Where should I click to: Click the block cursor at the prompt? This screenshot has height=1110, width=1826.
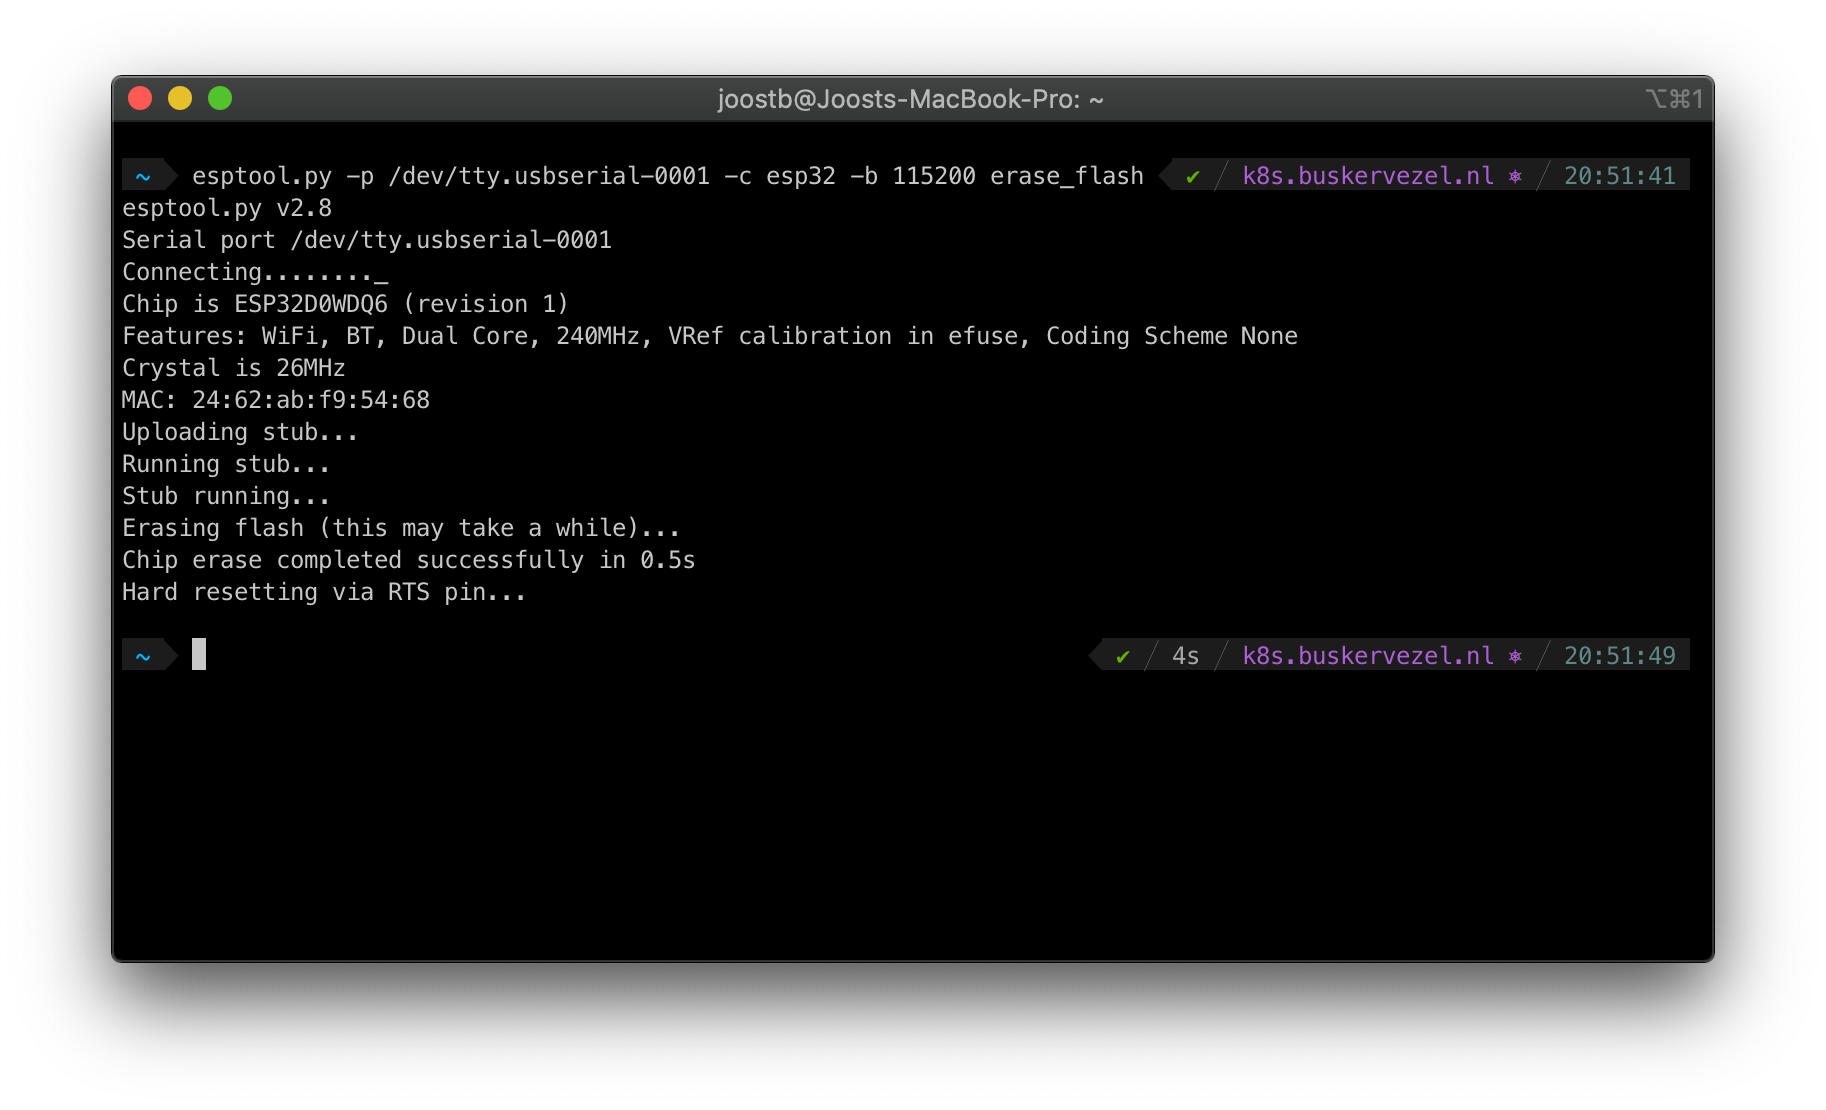pos(199,654)
